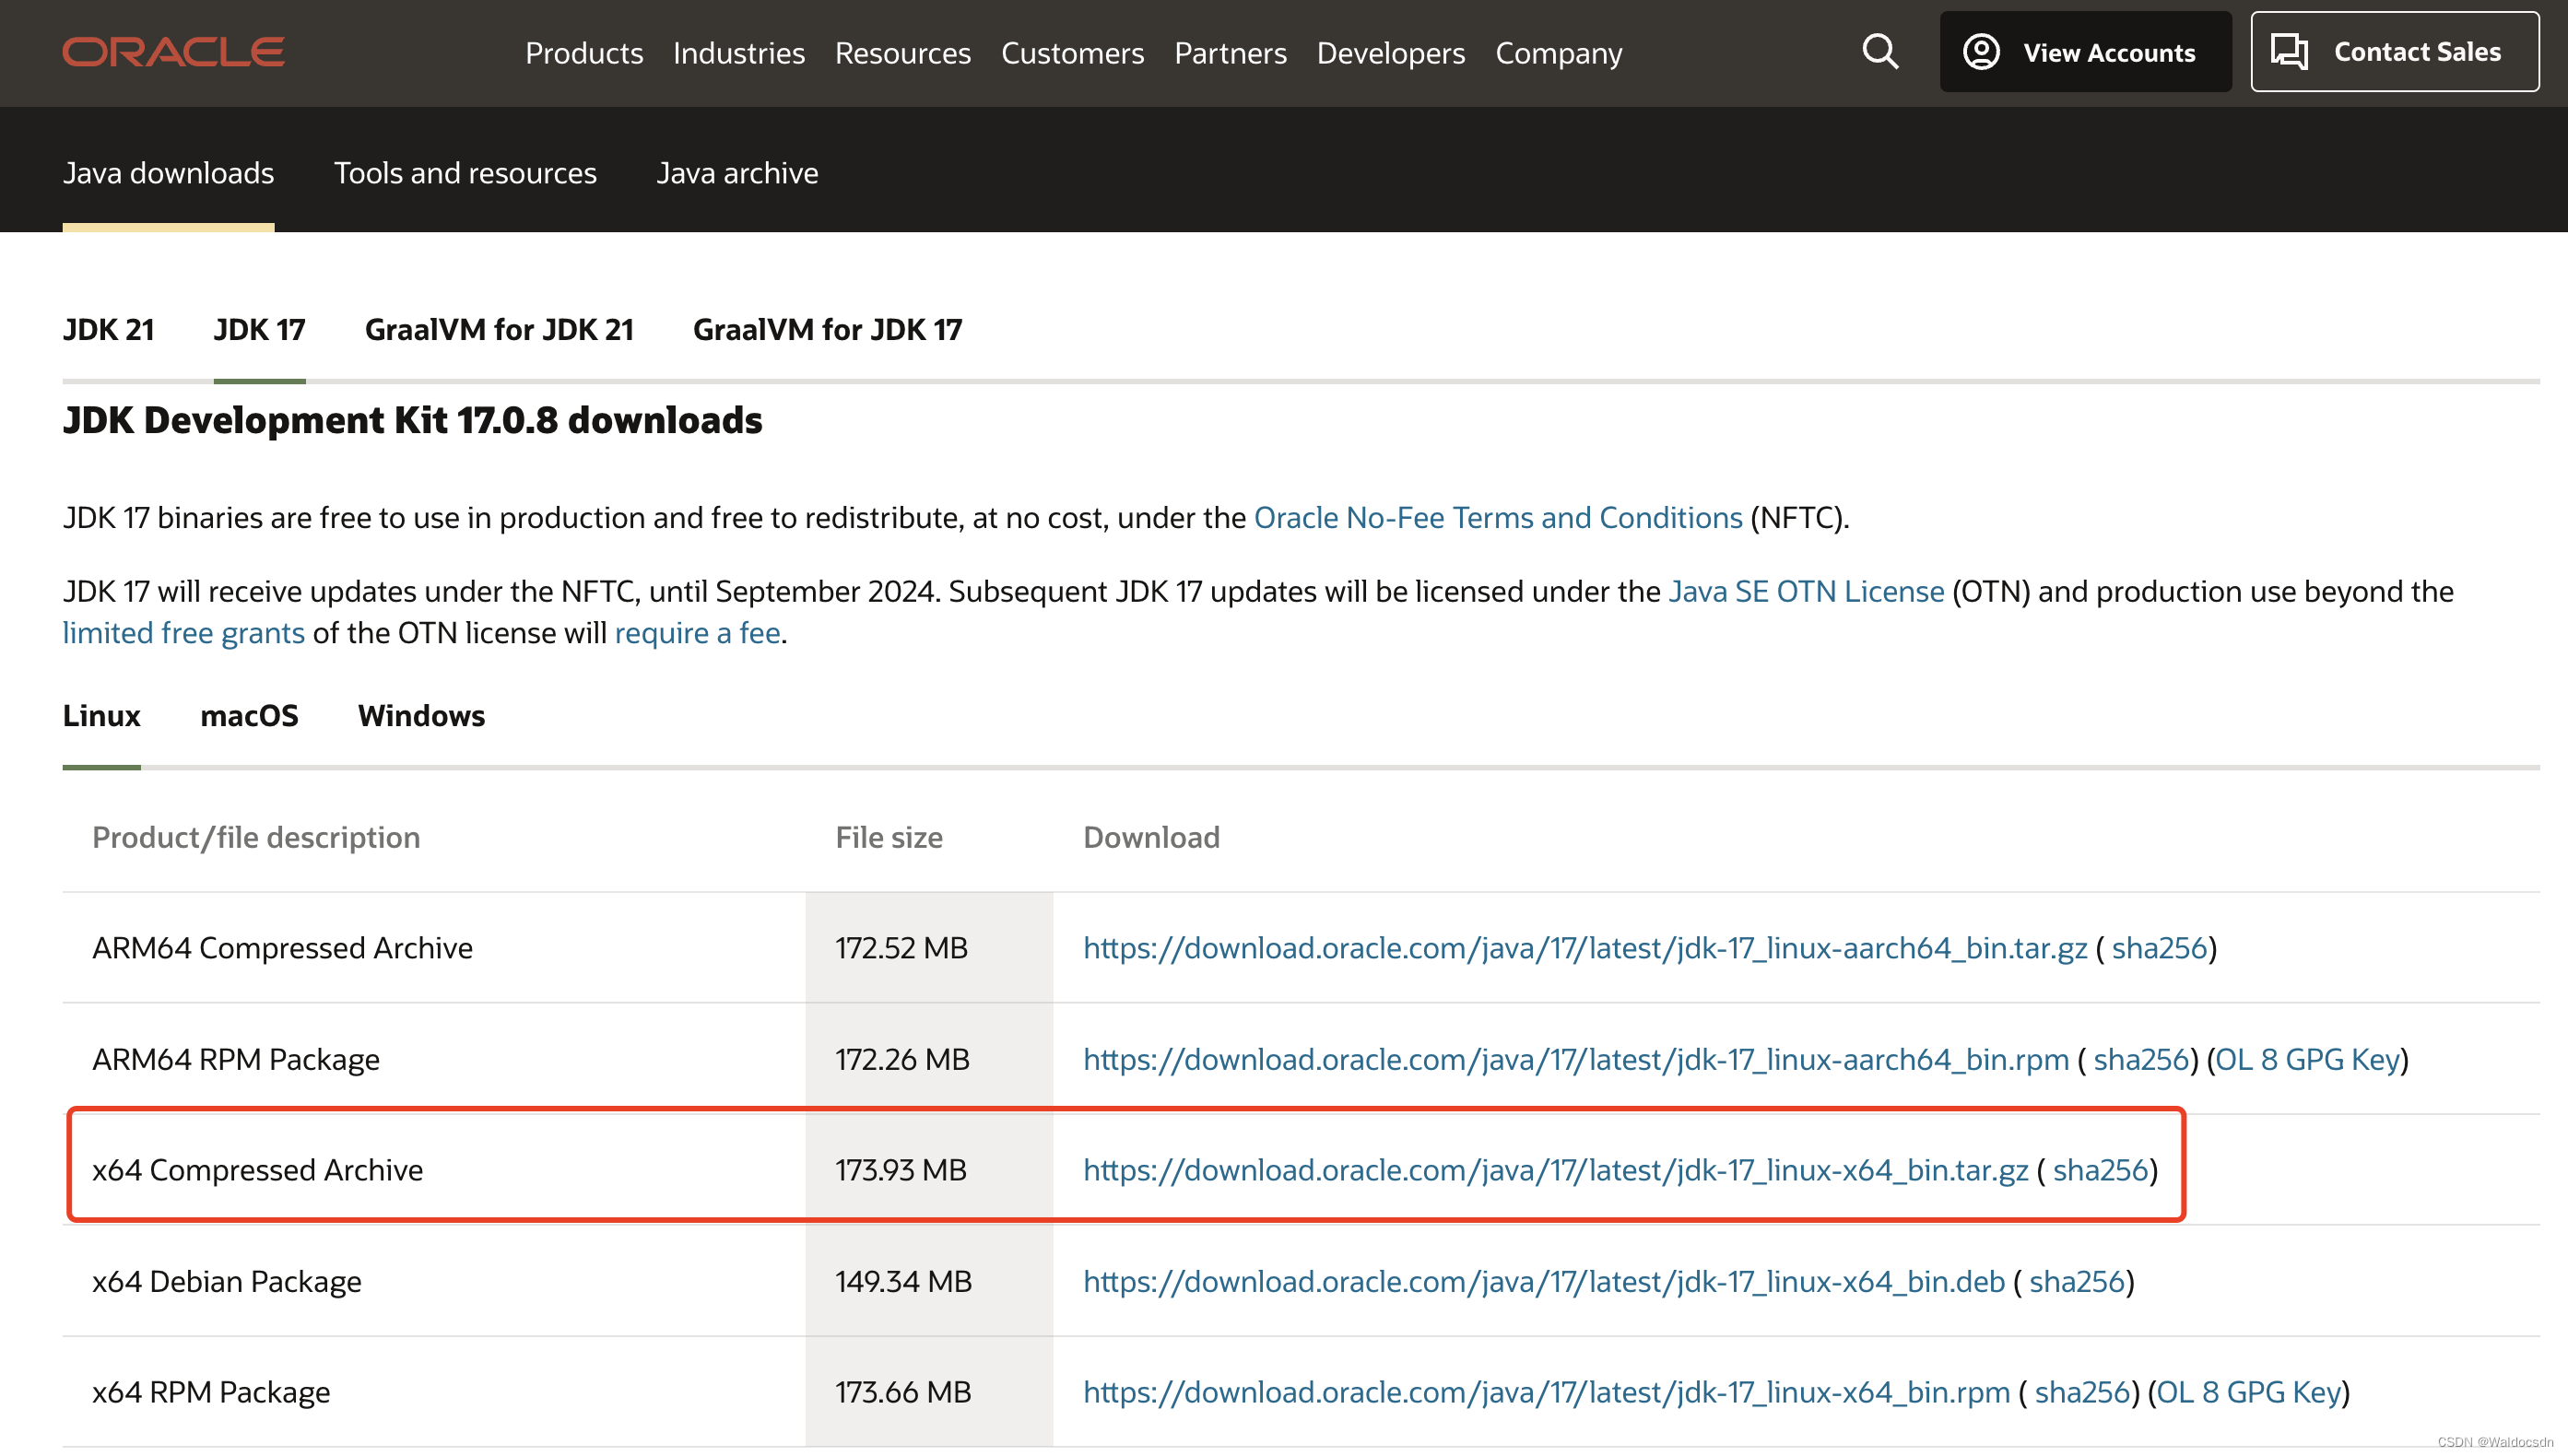Switch to the Windows tab

(421, 716)
